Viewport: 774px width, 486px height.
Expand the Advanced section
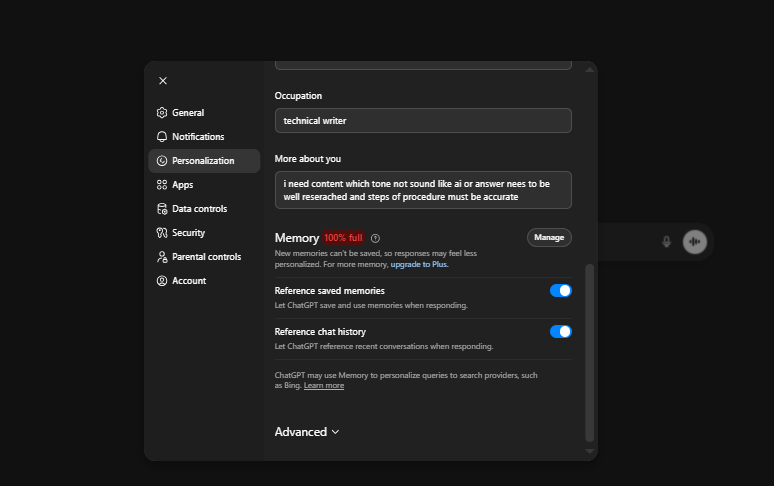pyautogui.click(x=307, y=432)
